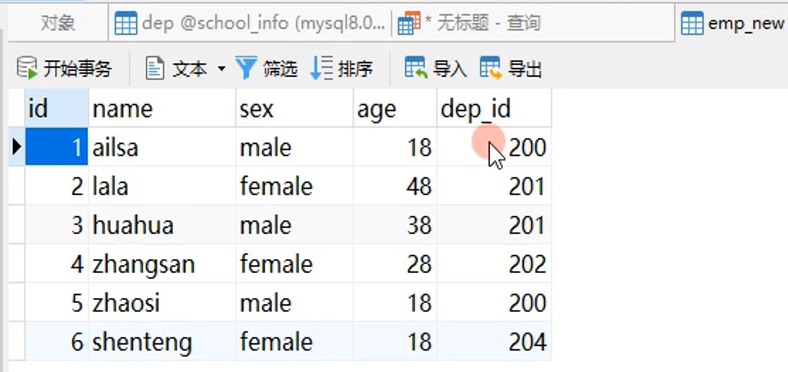The height and width of the screenshot is (372, 788).
Task: Click the Sort (排序) icon
Action: pos(321,68)
